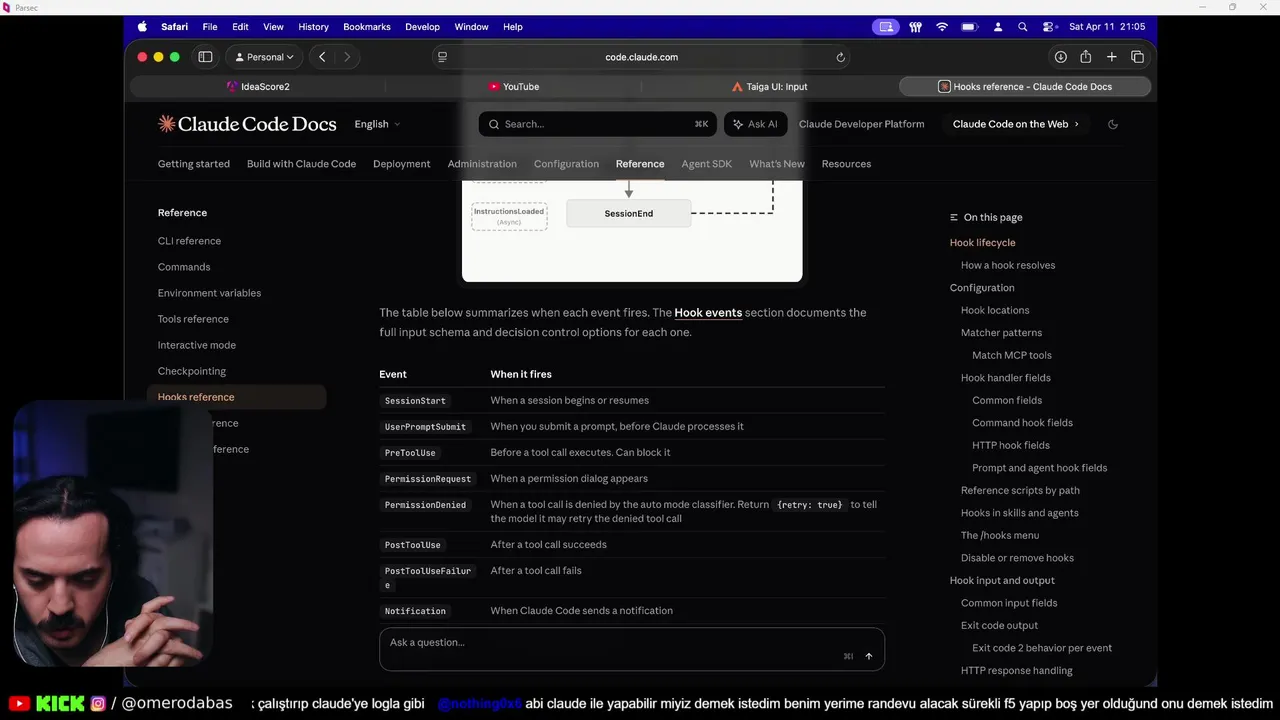Open Environment variables in sidebar

coord(209,293)
